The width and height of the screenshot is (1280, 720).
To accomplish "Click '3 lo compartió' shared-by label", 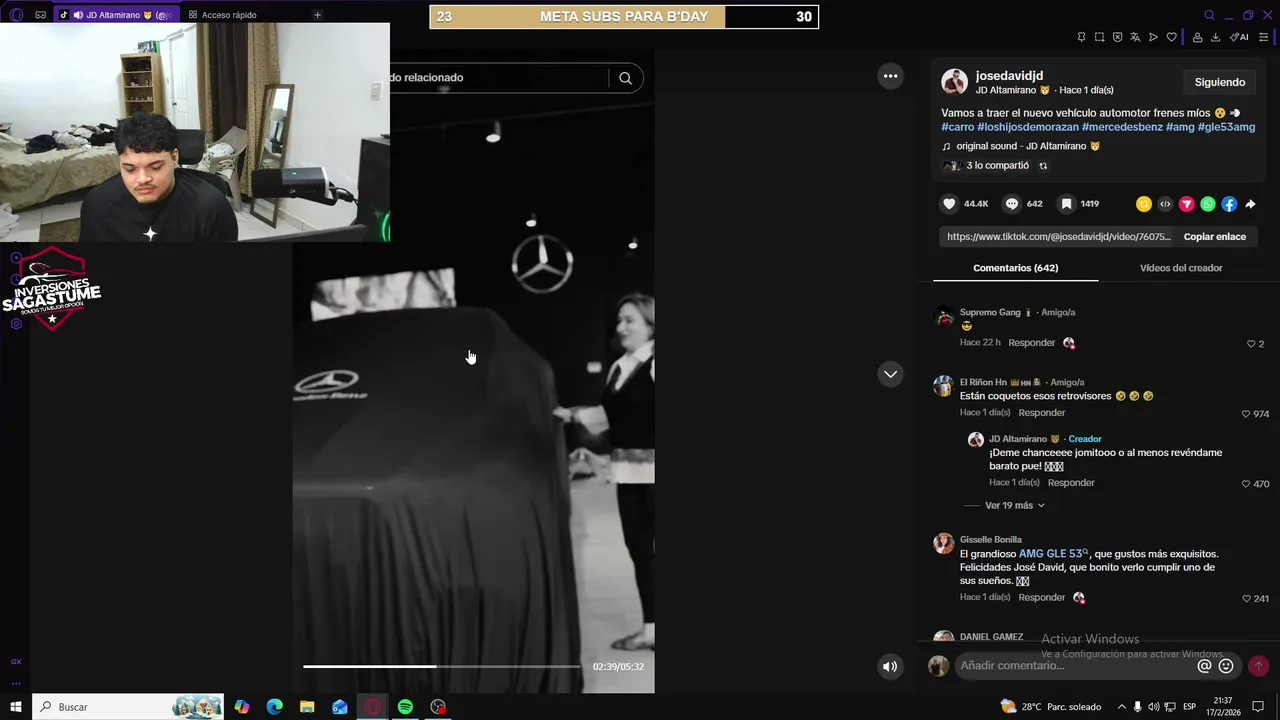I will pyautogui.click(x=997, y=166).
